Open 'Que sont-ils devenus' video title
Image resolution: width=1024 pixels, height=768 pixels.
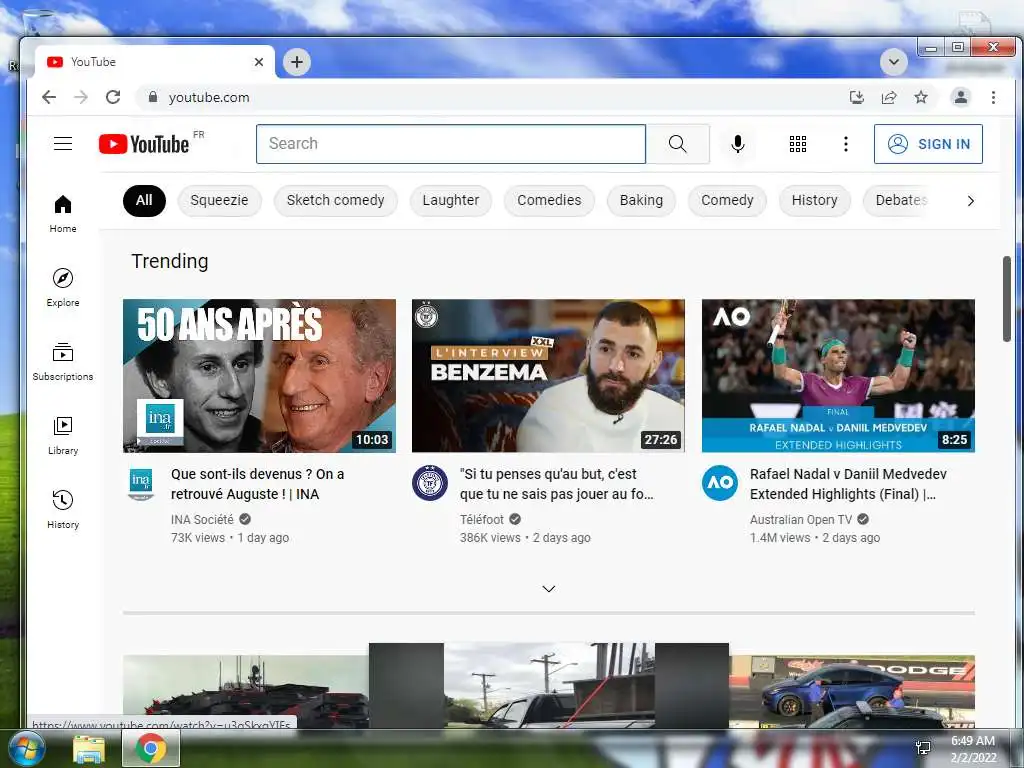click(x=257, y=484)
